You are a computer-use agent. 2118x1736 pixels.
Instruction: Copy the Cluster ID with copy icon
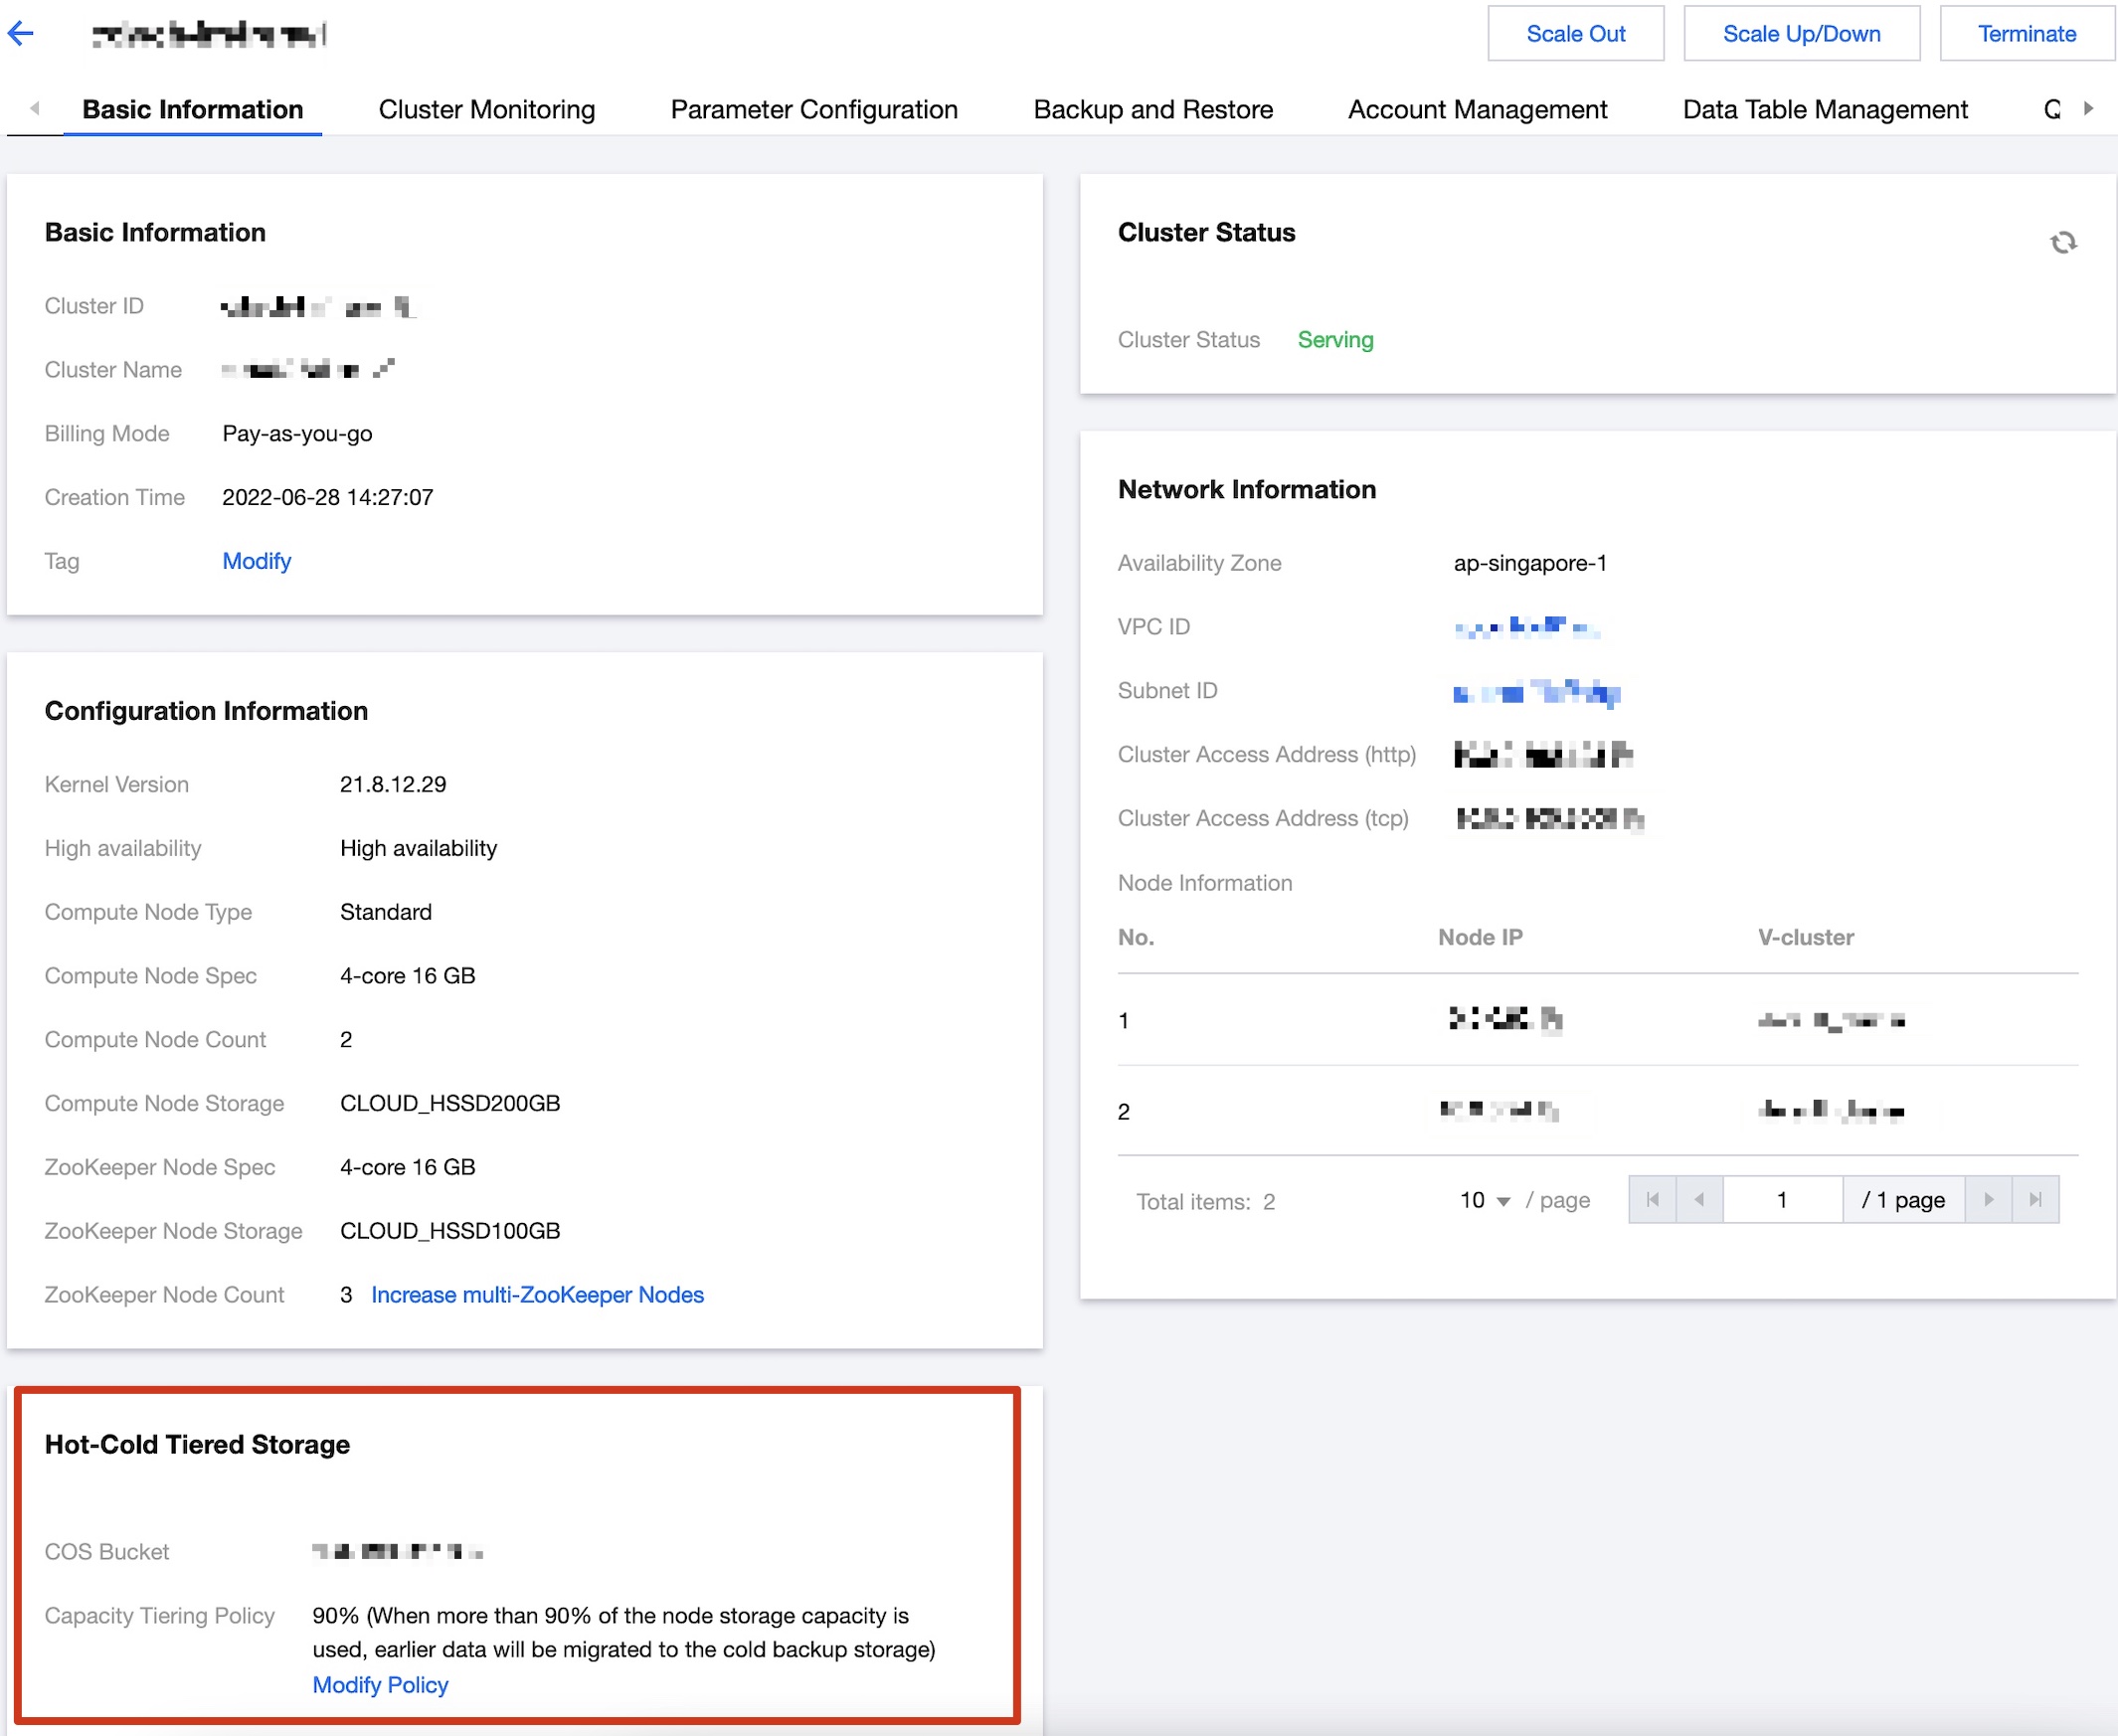coord(404,307)
